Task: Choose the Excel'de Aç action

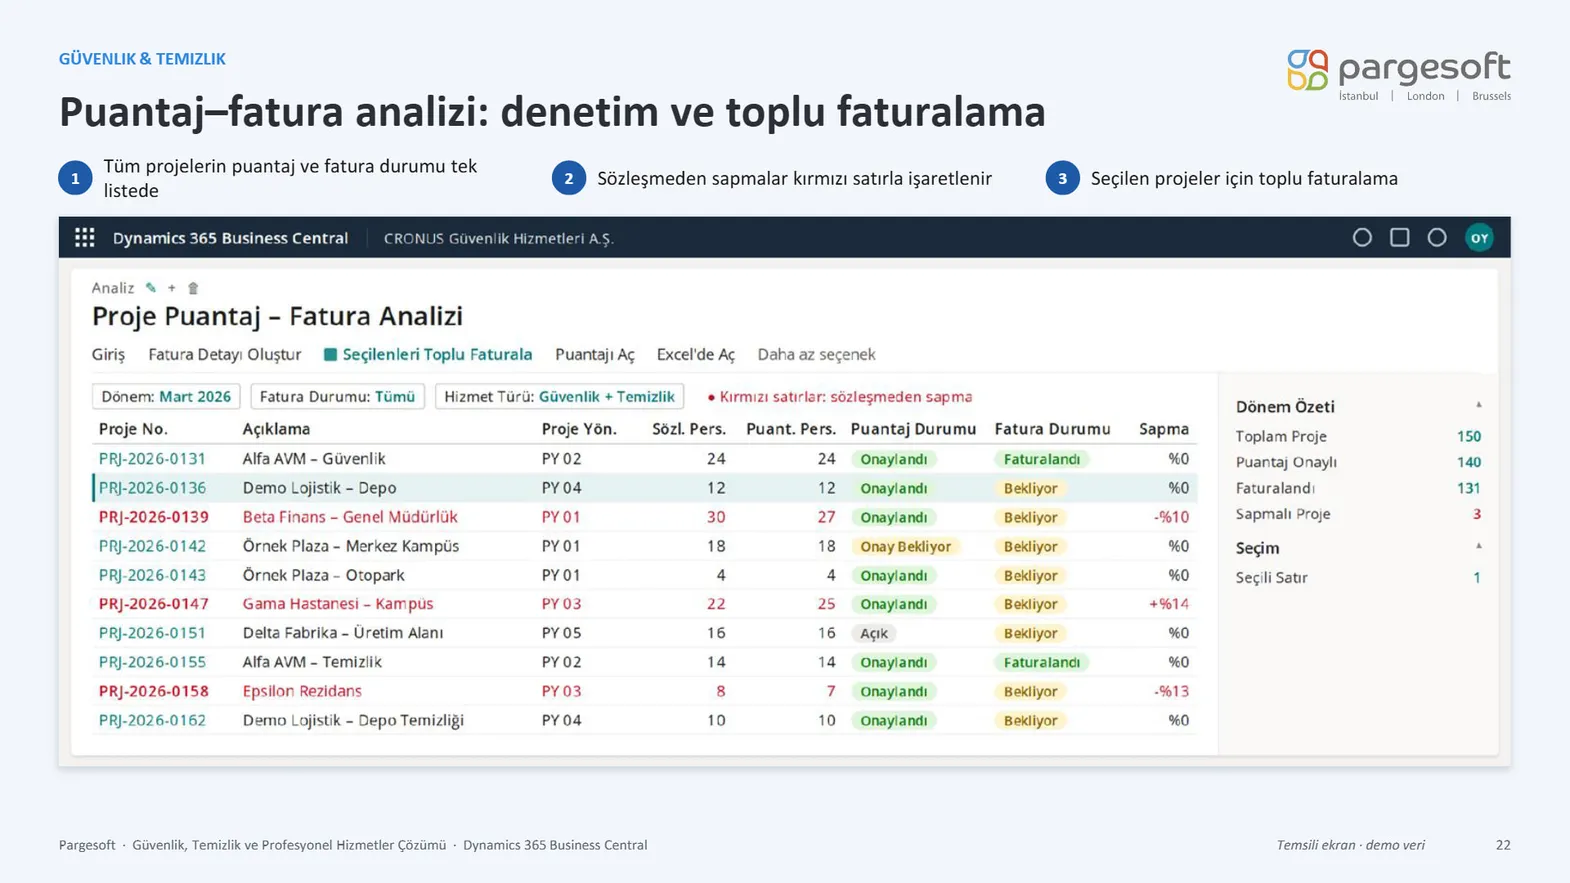Action: point(696,355)
